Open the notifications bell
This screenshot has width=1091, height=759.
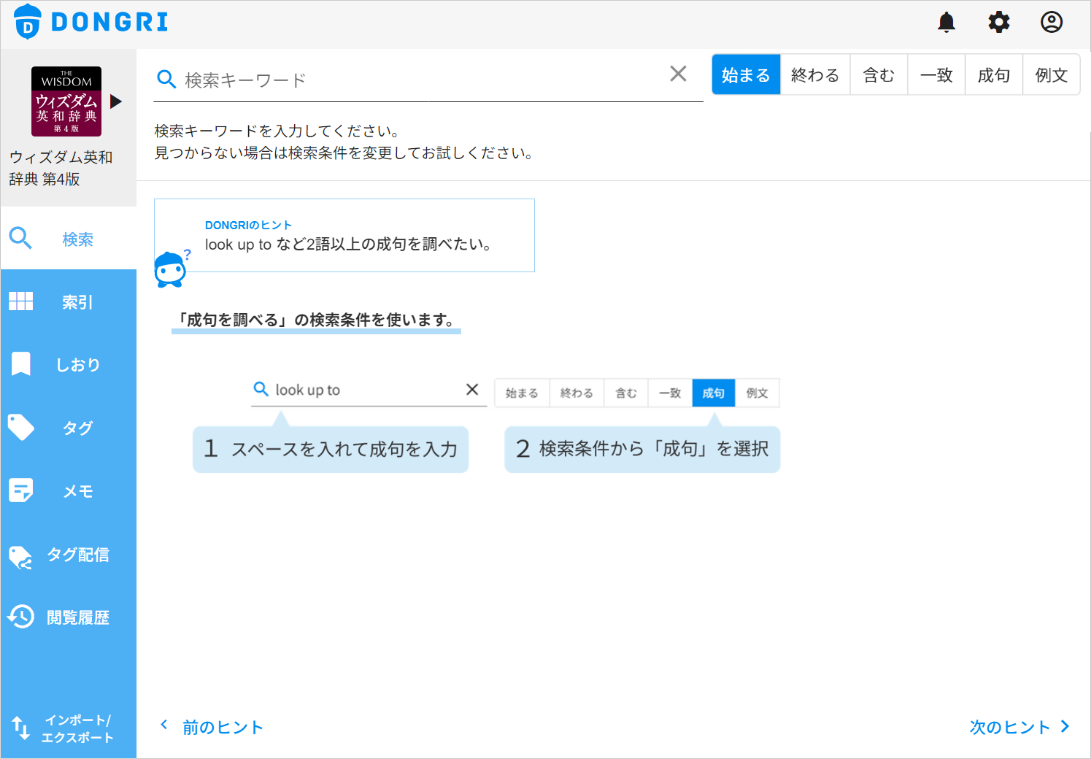[946, 22]
